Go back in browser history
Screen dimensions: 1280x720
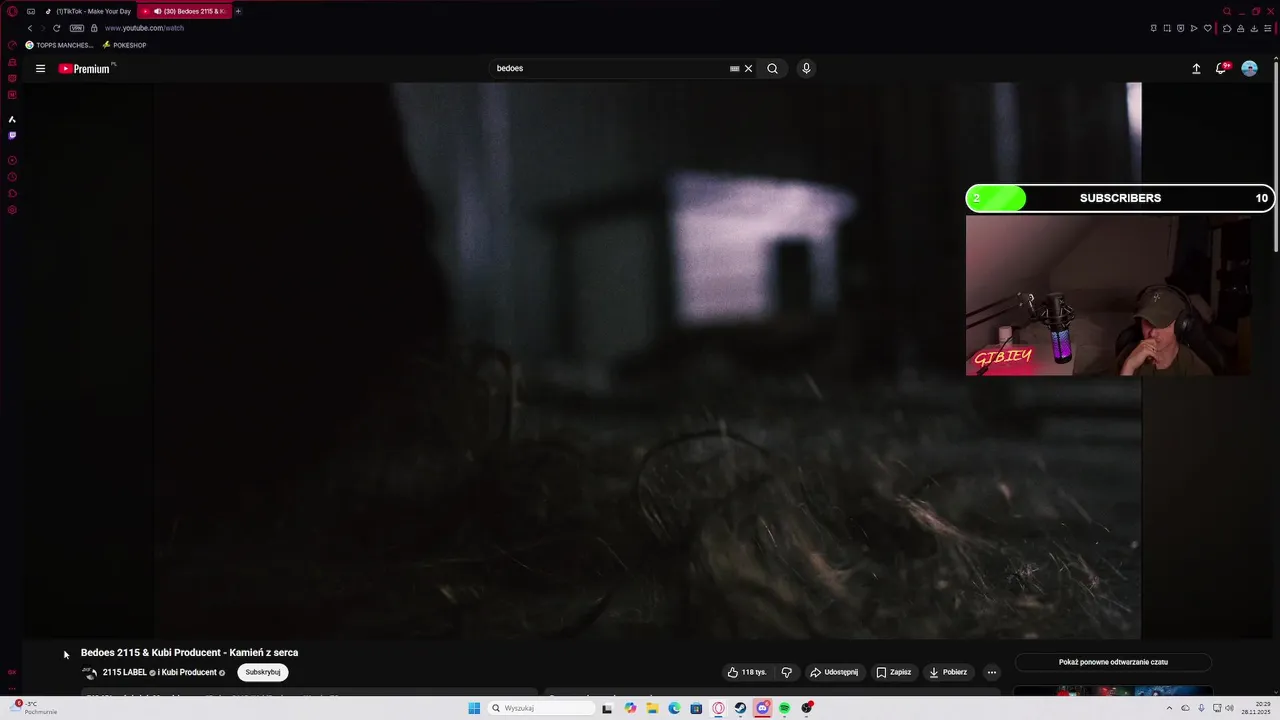click(x=30, y=28)
